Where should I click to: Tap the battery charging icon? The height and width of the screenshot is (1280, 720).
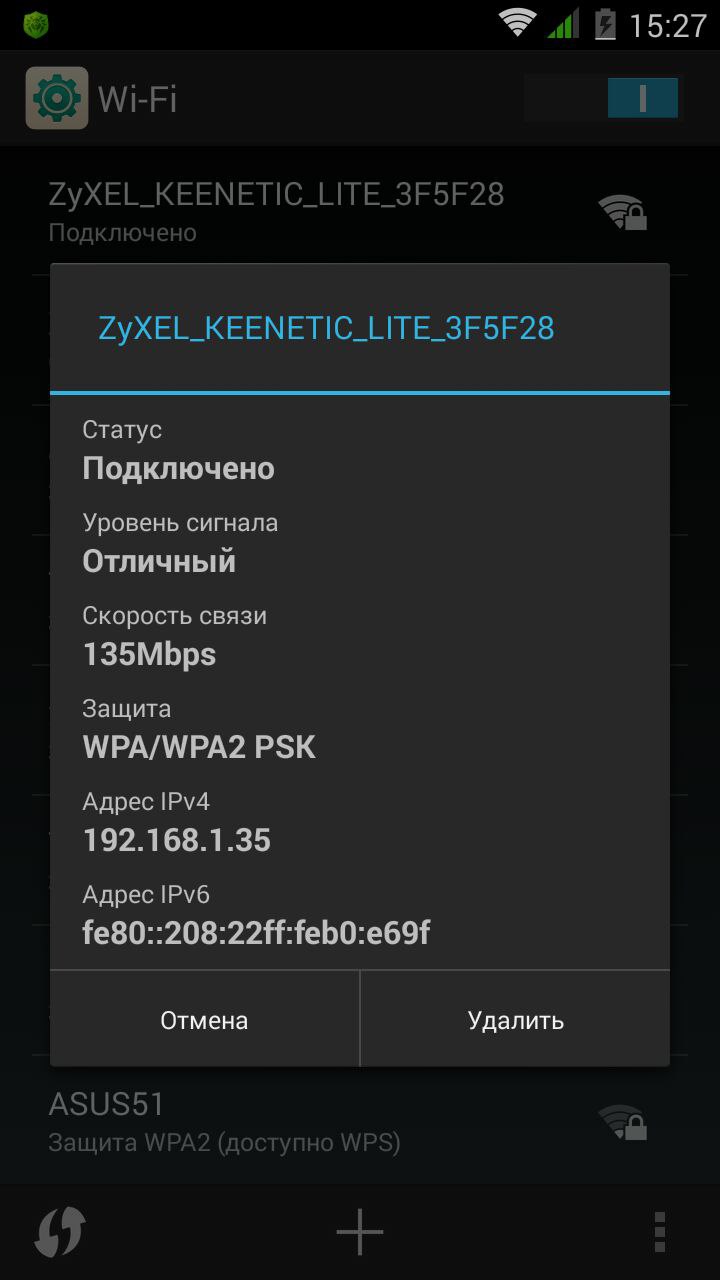click(605, 23)
